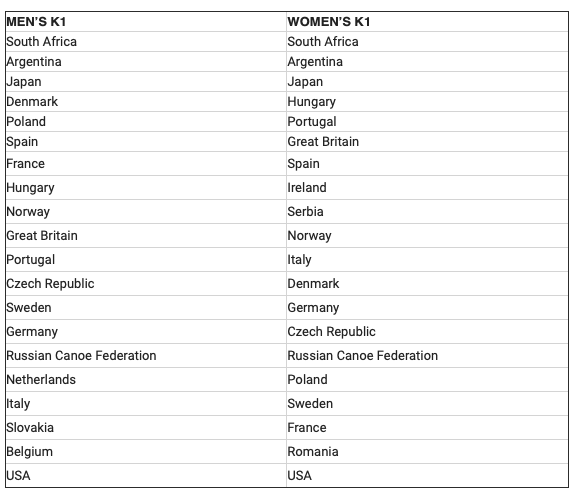Select Russian Canoe Federation in Women's column
The width and height of the screenshot is (575, 495).
(x=362, y=355)
